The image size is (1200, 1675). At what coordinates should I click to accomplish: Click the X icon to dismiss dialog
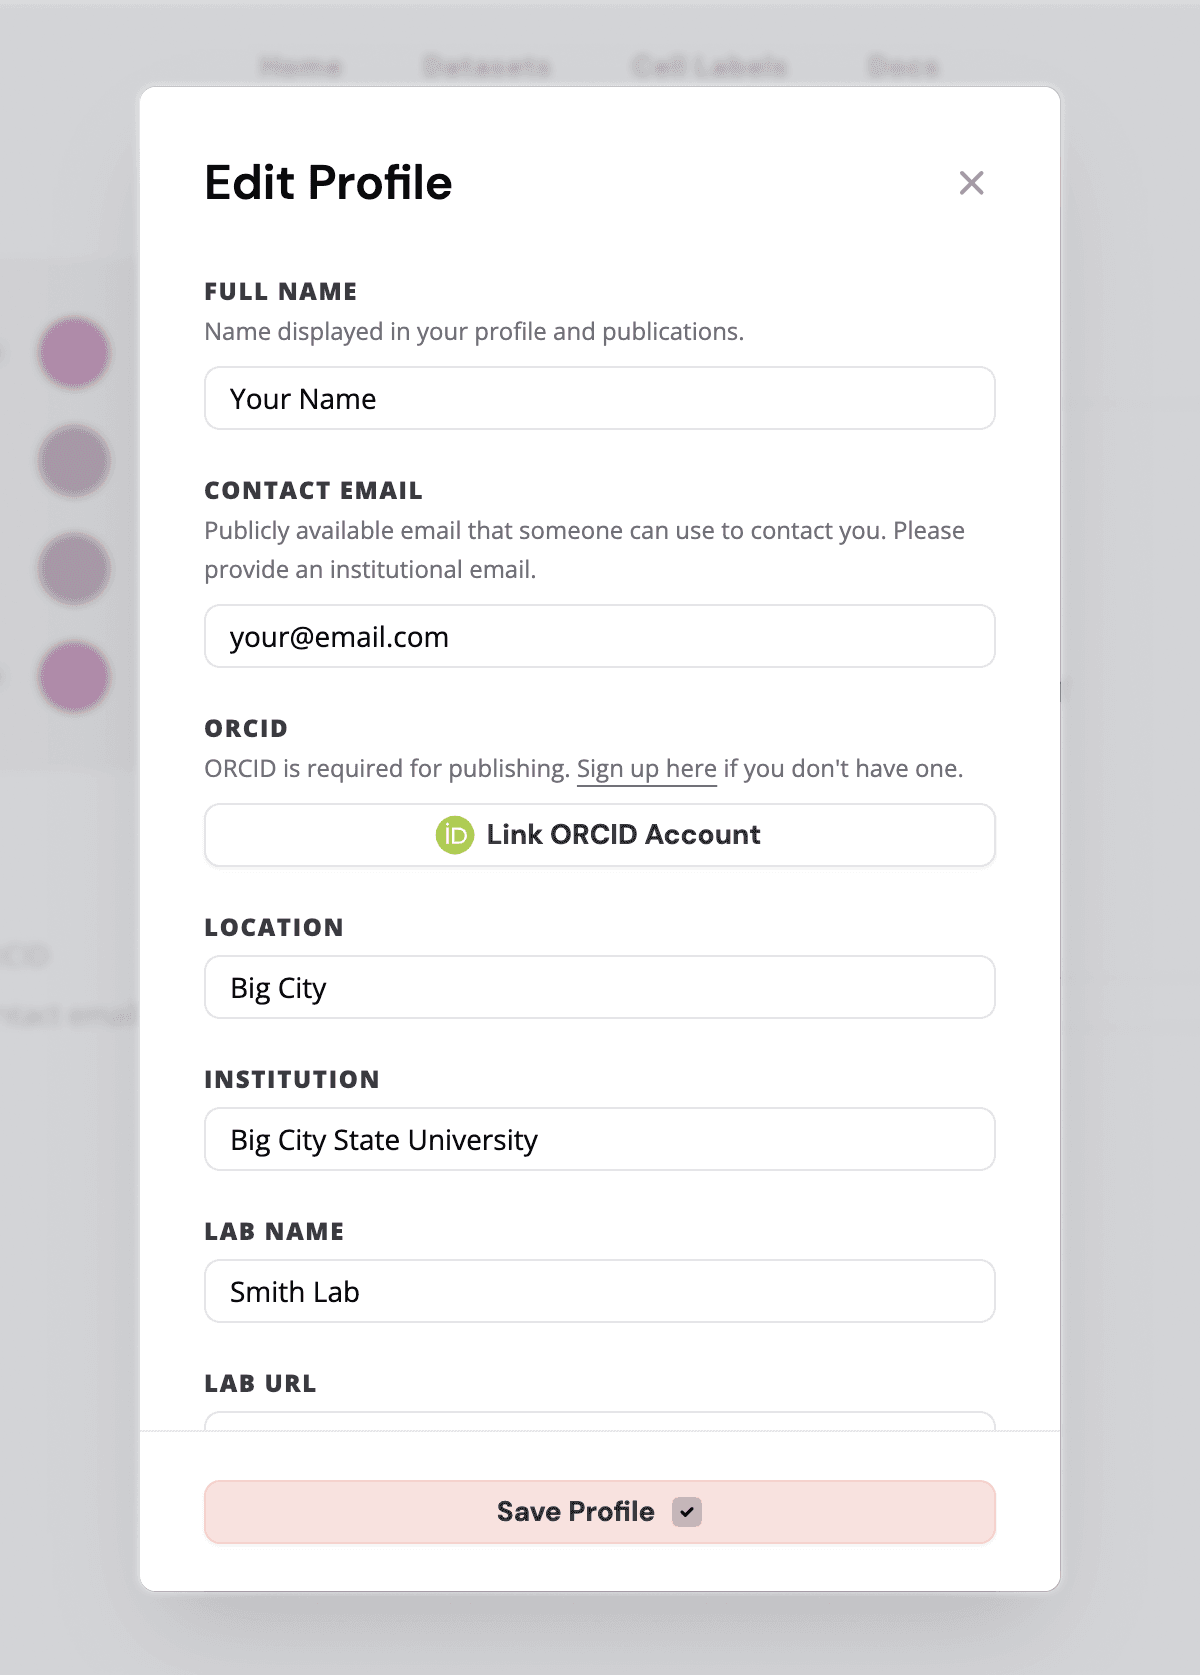pyautogui.click(x=971, y=183)
